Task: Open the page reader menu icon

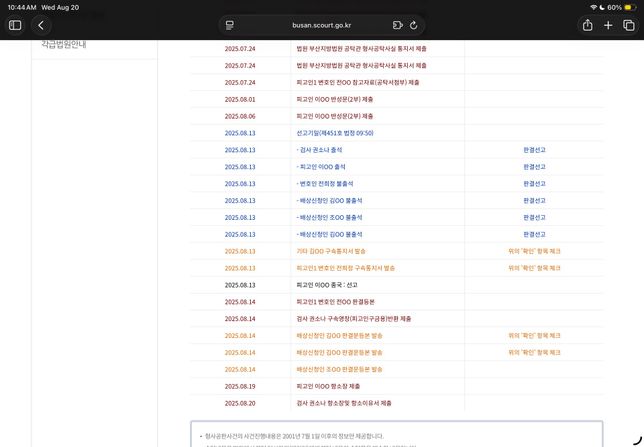Action: tap(229, 25)
